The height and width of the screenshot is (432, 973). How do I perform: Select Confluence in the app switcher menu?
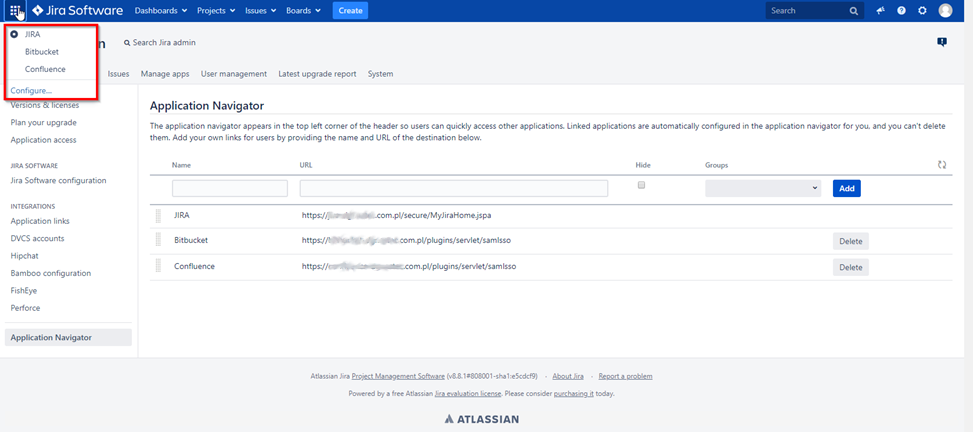(45, 69)
